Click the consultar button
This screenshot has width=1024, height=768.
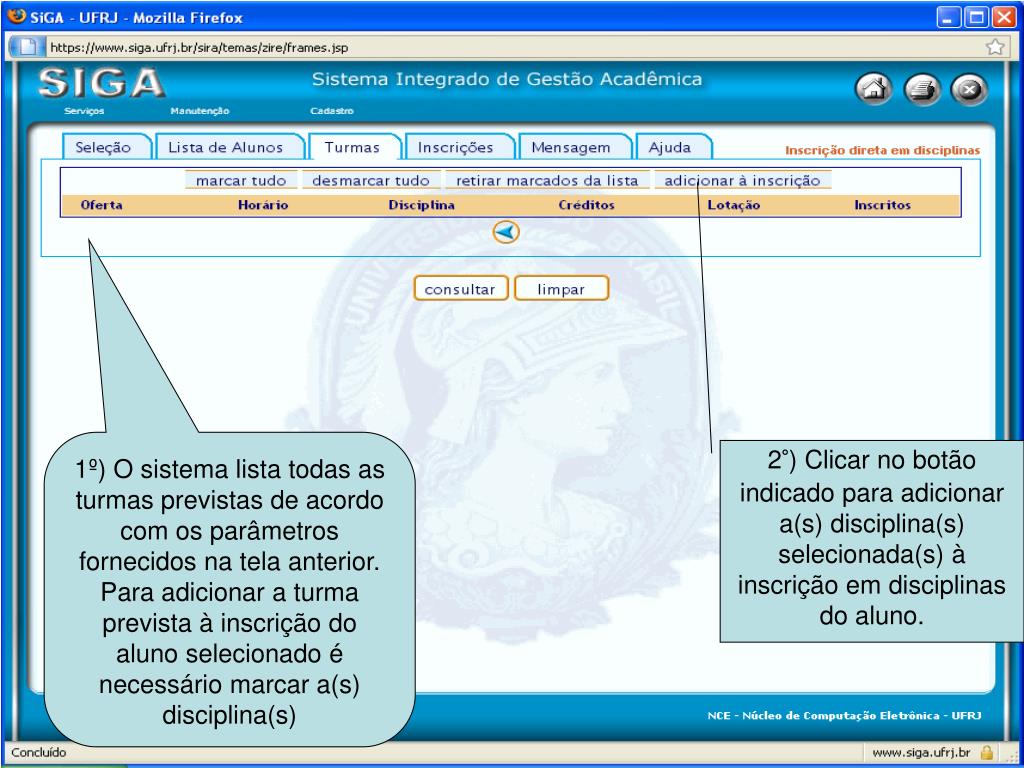[460, 289]
